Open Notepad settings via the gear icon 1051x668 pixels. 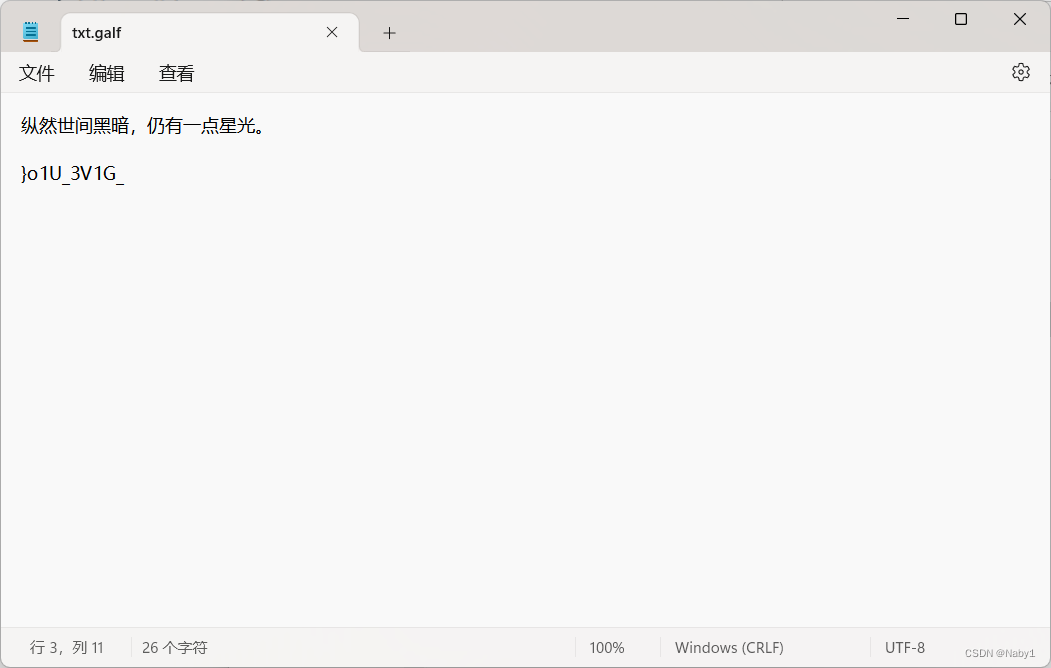coord(1020,71)
